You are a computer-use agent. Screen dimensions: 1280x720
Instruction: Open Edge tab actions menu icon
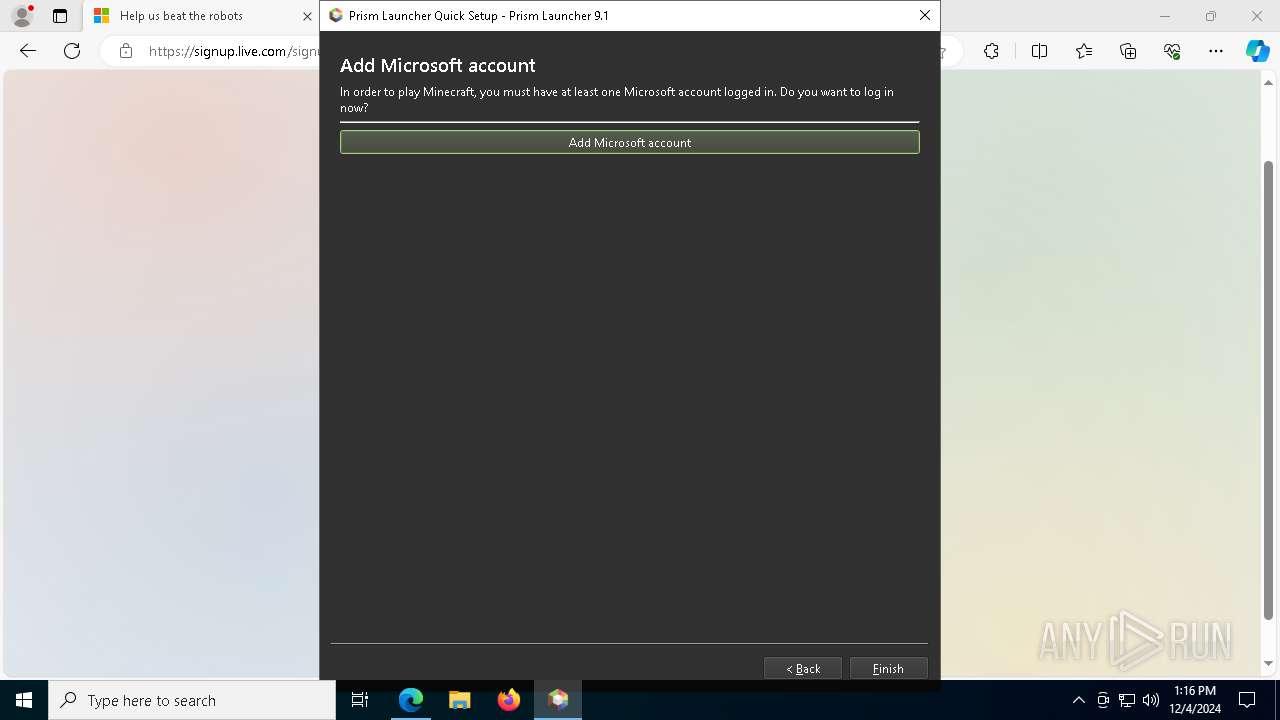coord(60,16)
